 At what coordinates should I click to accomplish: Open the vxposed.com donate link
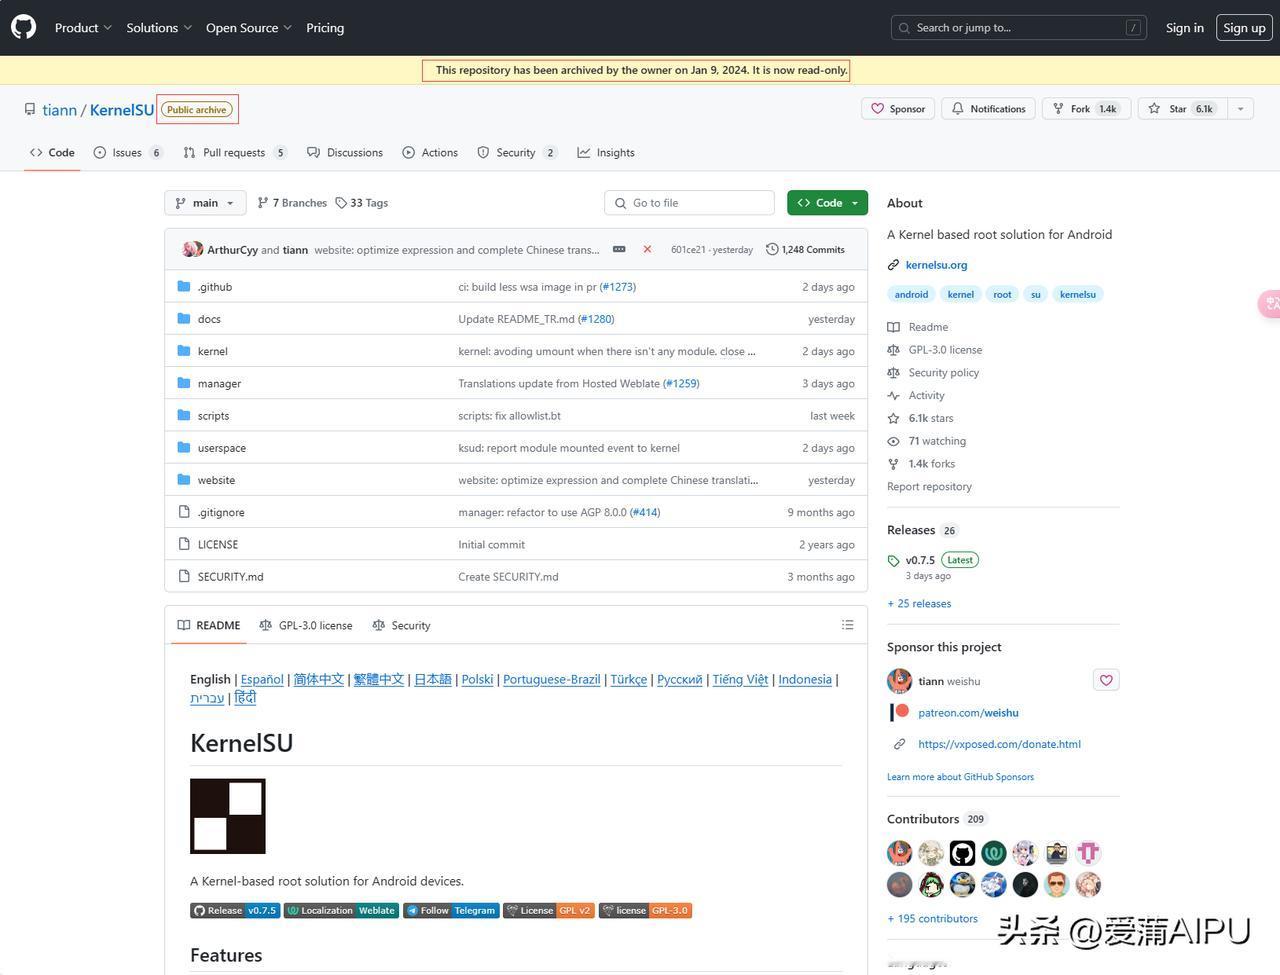999,744
